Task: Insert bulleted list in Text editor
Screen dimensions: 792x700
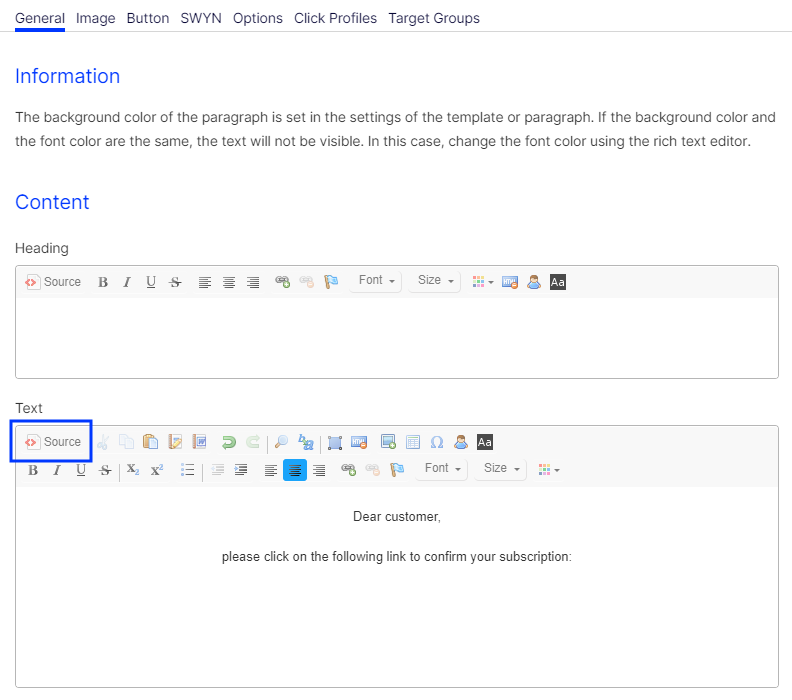Action: (x=187, y=470)
